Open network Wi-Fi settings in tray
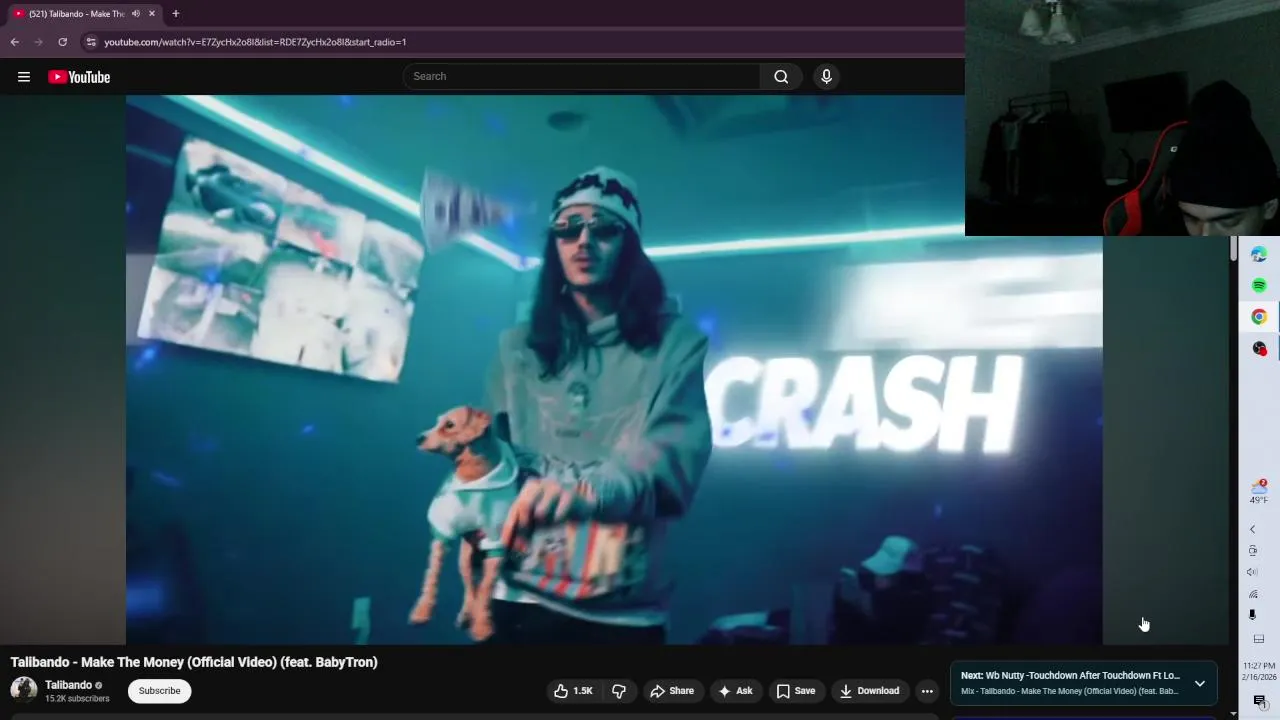1280x720 pixels. pyautogui.click(x=1252, y=594)
